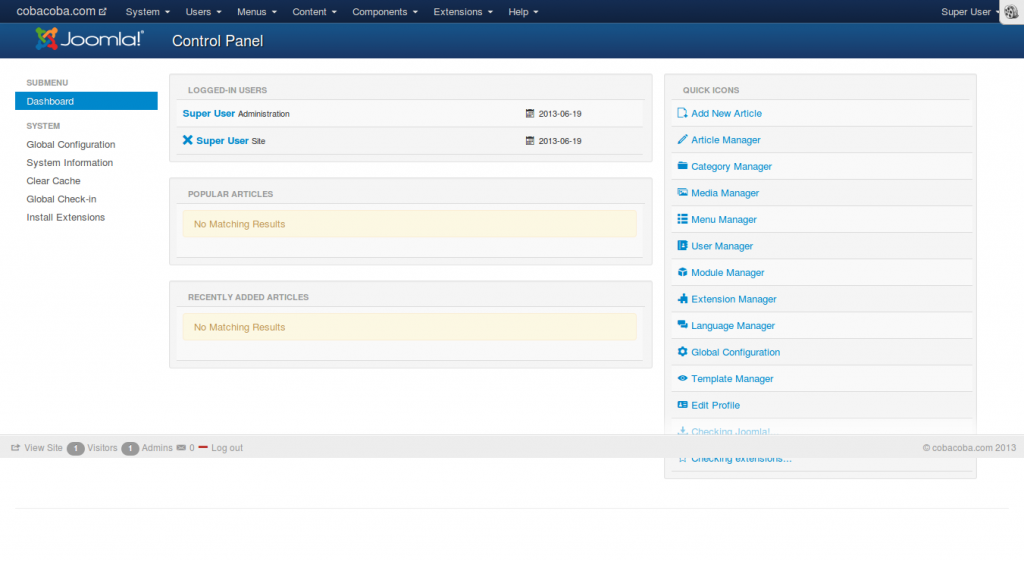Choose Clear Cache in the sidebar
Screen dimensions: 1024x561
point(53,181)
